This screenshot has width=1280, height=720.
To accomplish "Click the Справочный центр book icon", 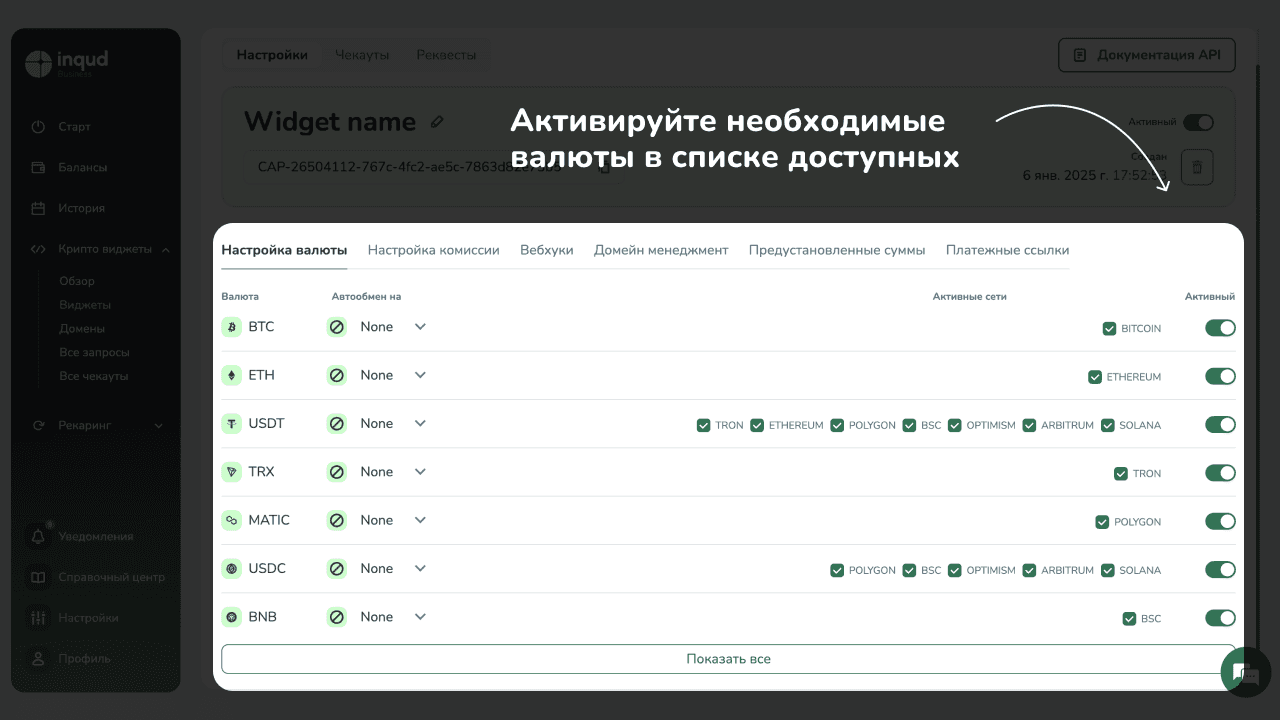I will click(x=38, y=578).
